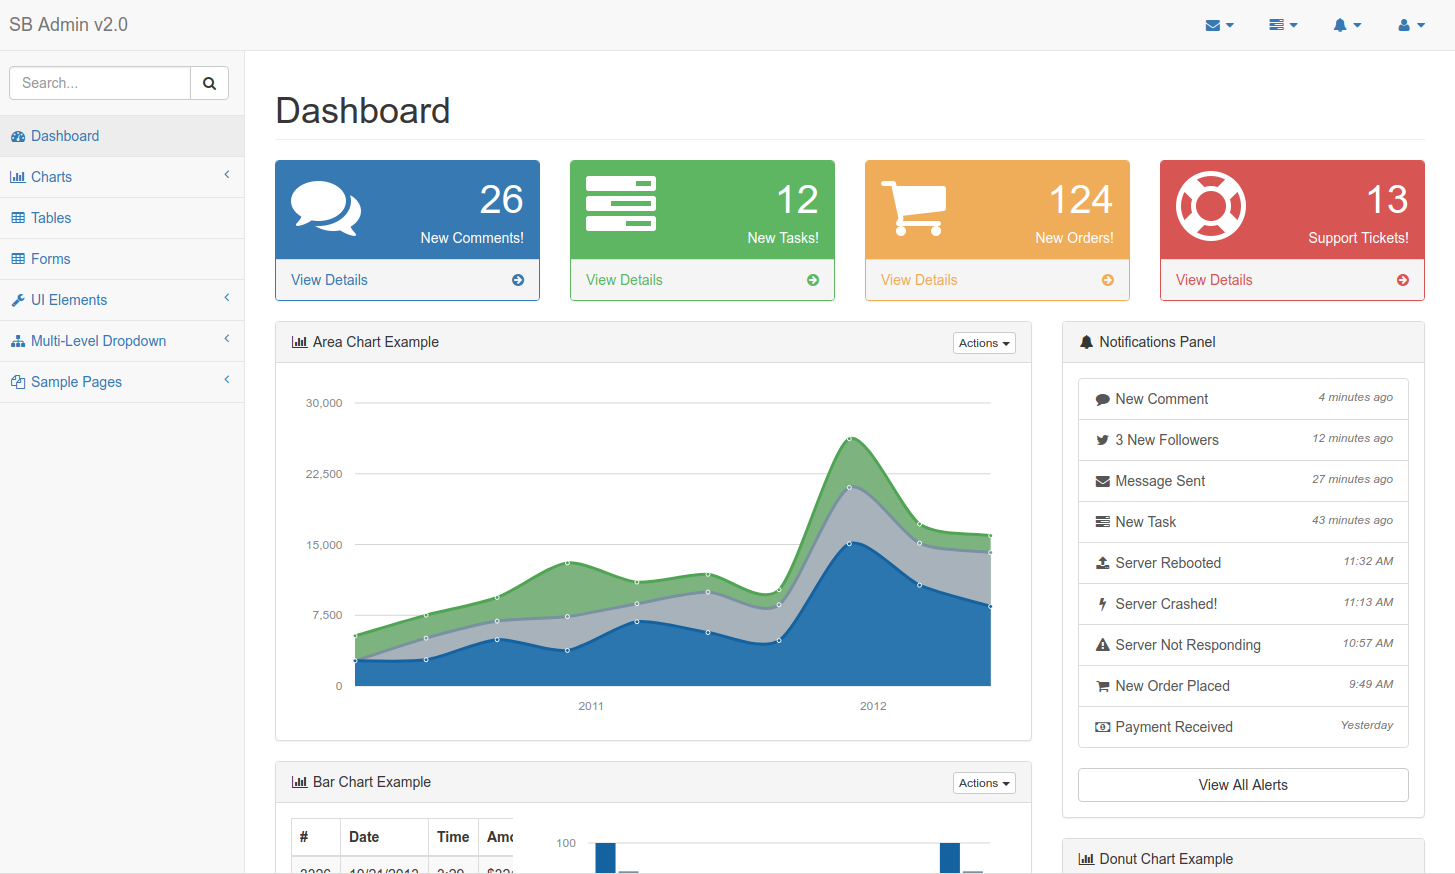This screenshot has height=874, width=1455.
Task: Expand the Charts sidebar menu
Action: 122,177
